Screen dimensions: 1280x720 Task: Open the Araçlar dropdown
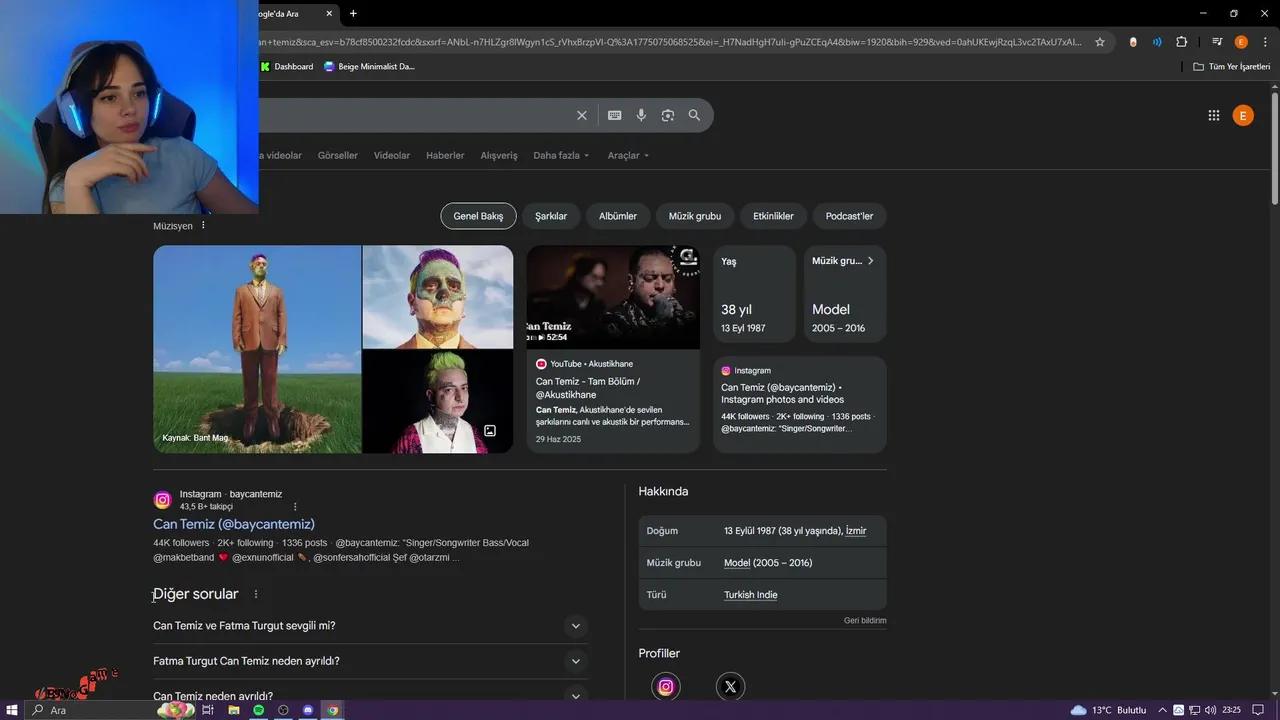point(628,155)
